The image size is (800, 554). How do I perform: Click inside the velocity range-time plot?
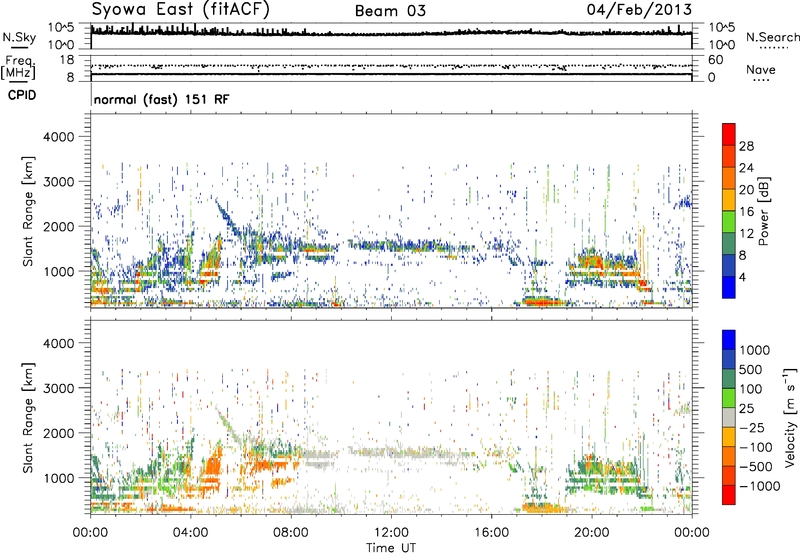391,417
